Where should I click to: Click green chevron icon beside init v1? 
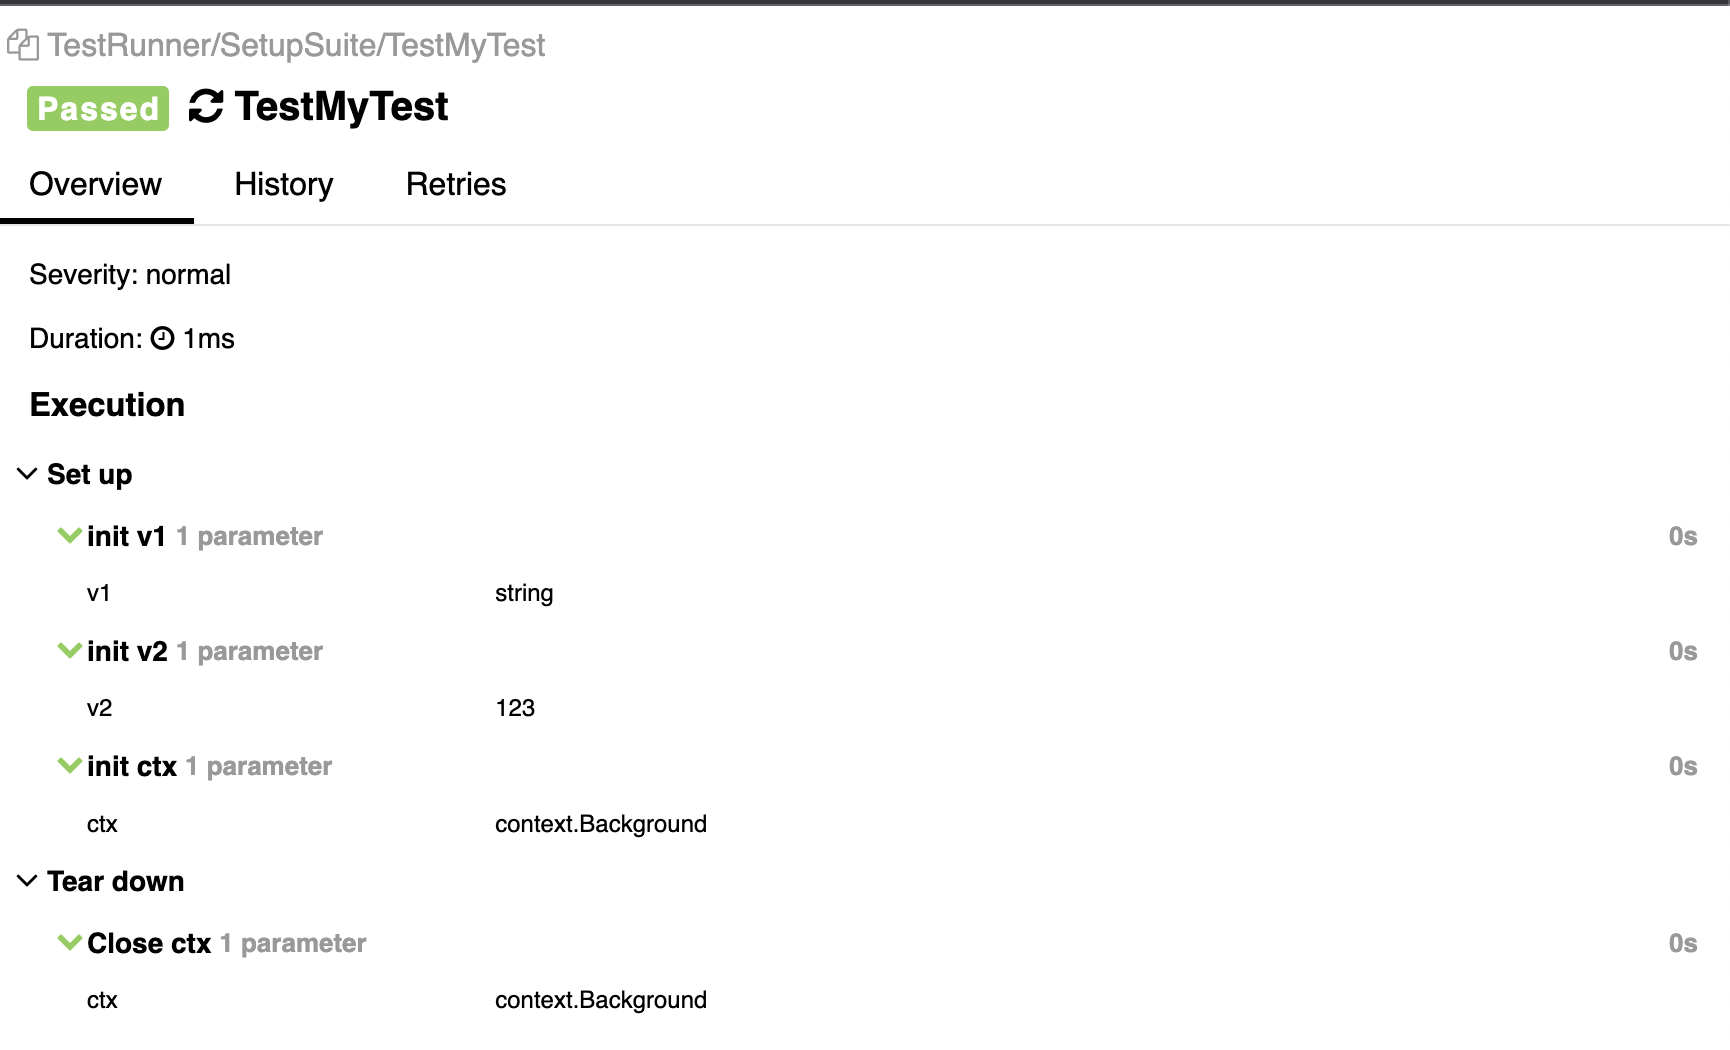69,536
